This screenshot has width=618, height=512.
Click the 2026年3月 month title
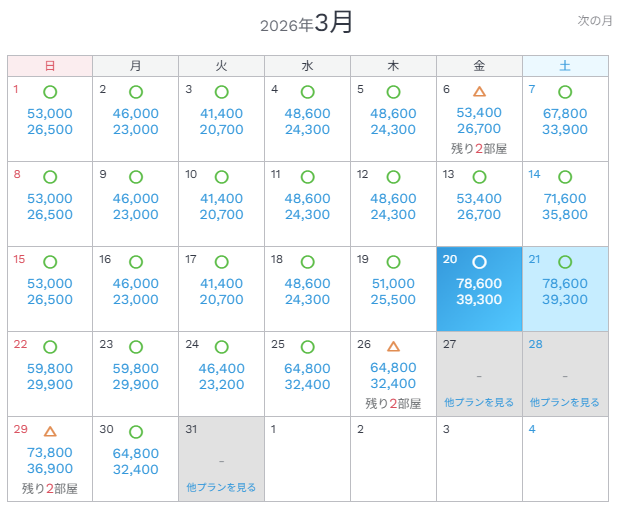click(307, 23)
